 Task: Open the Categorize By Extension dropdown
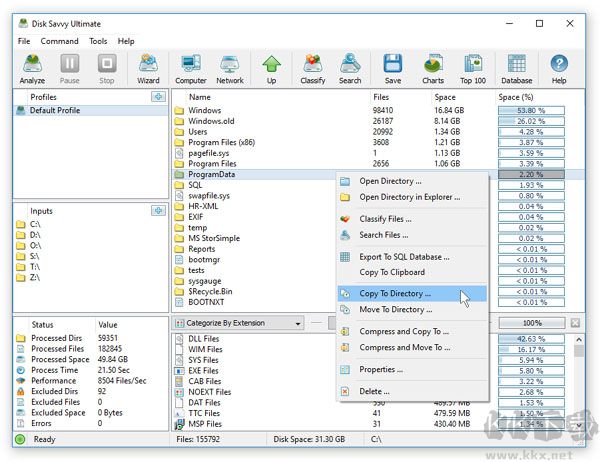coord(238,323)
